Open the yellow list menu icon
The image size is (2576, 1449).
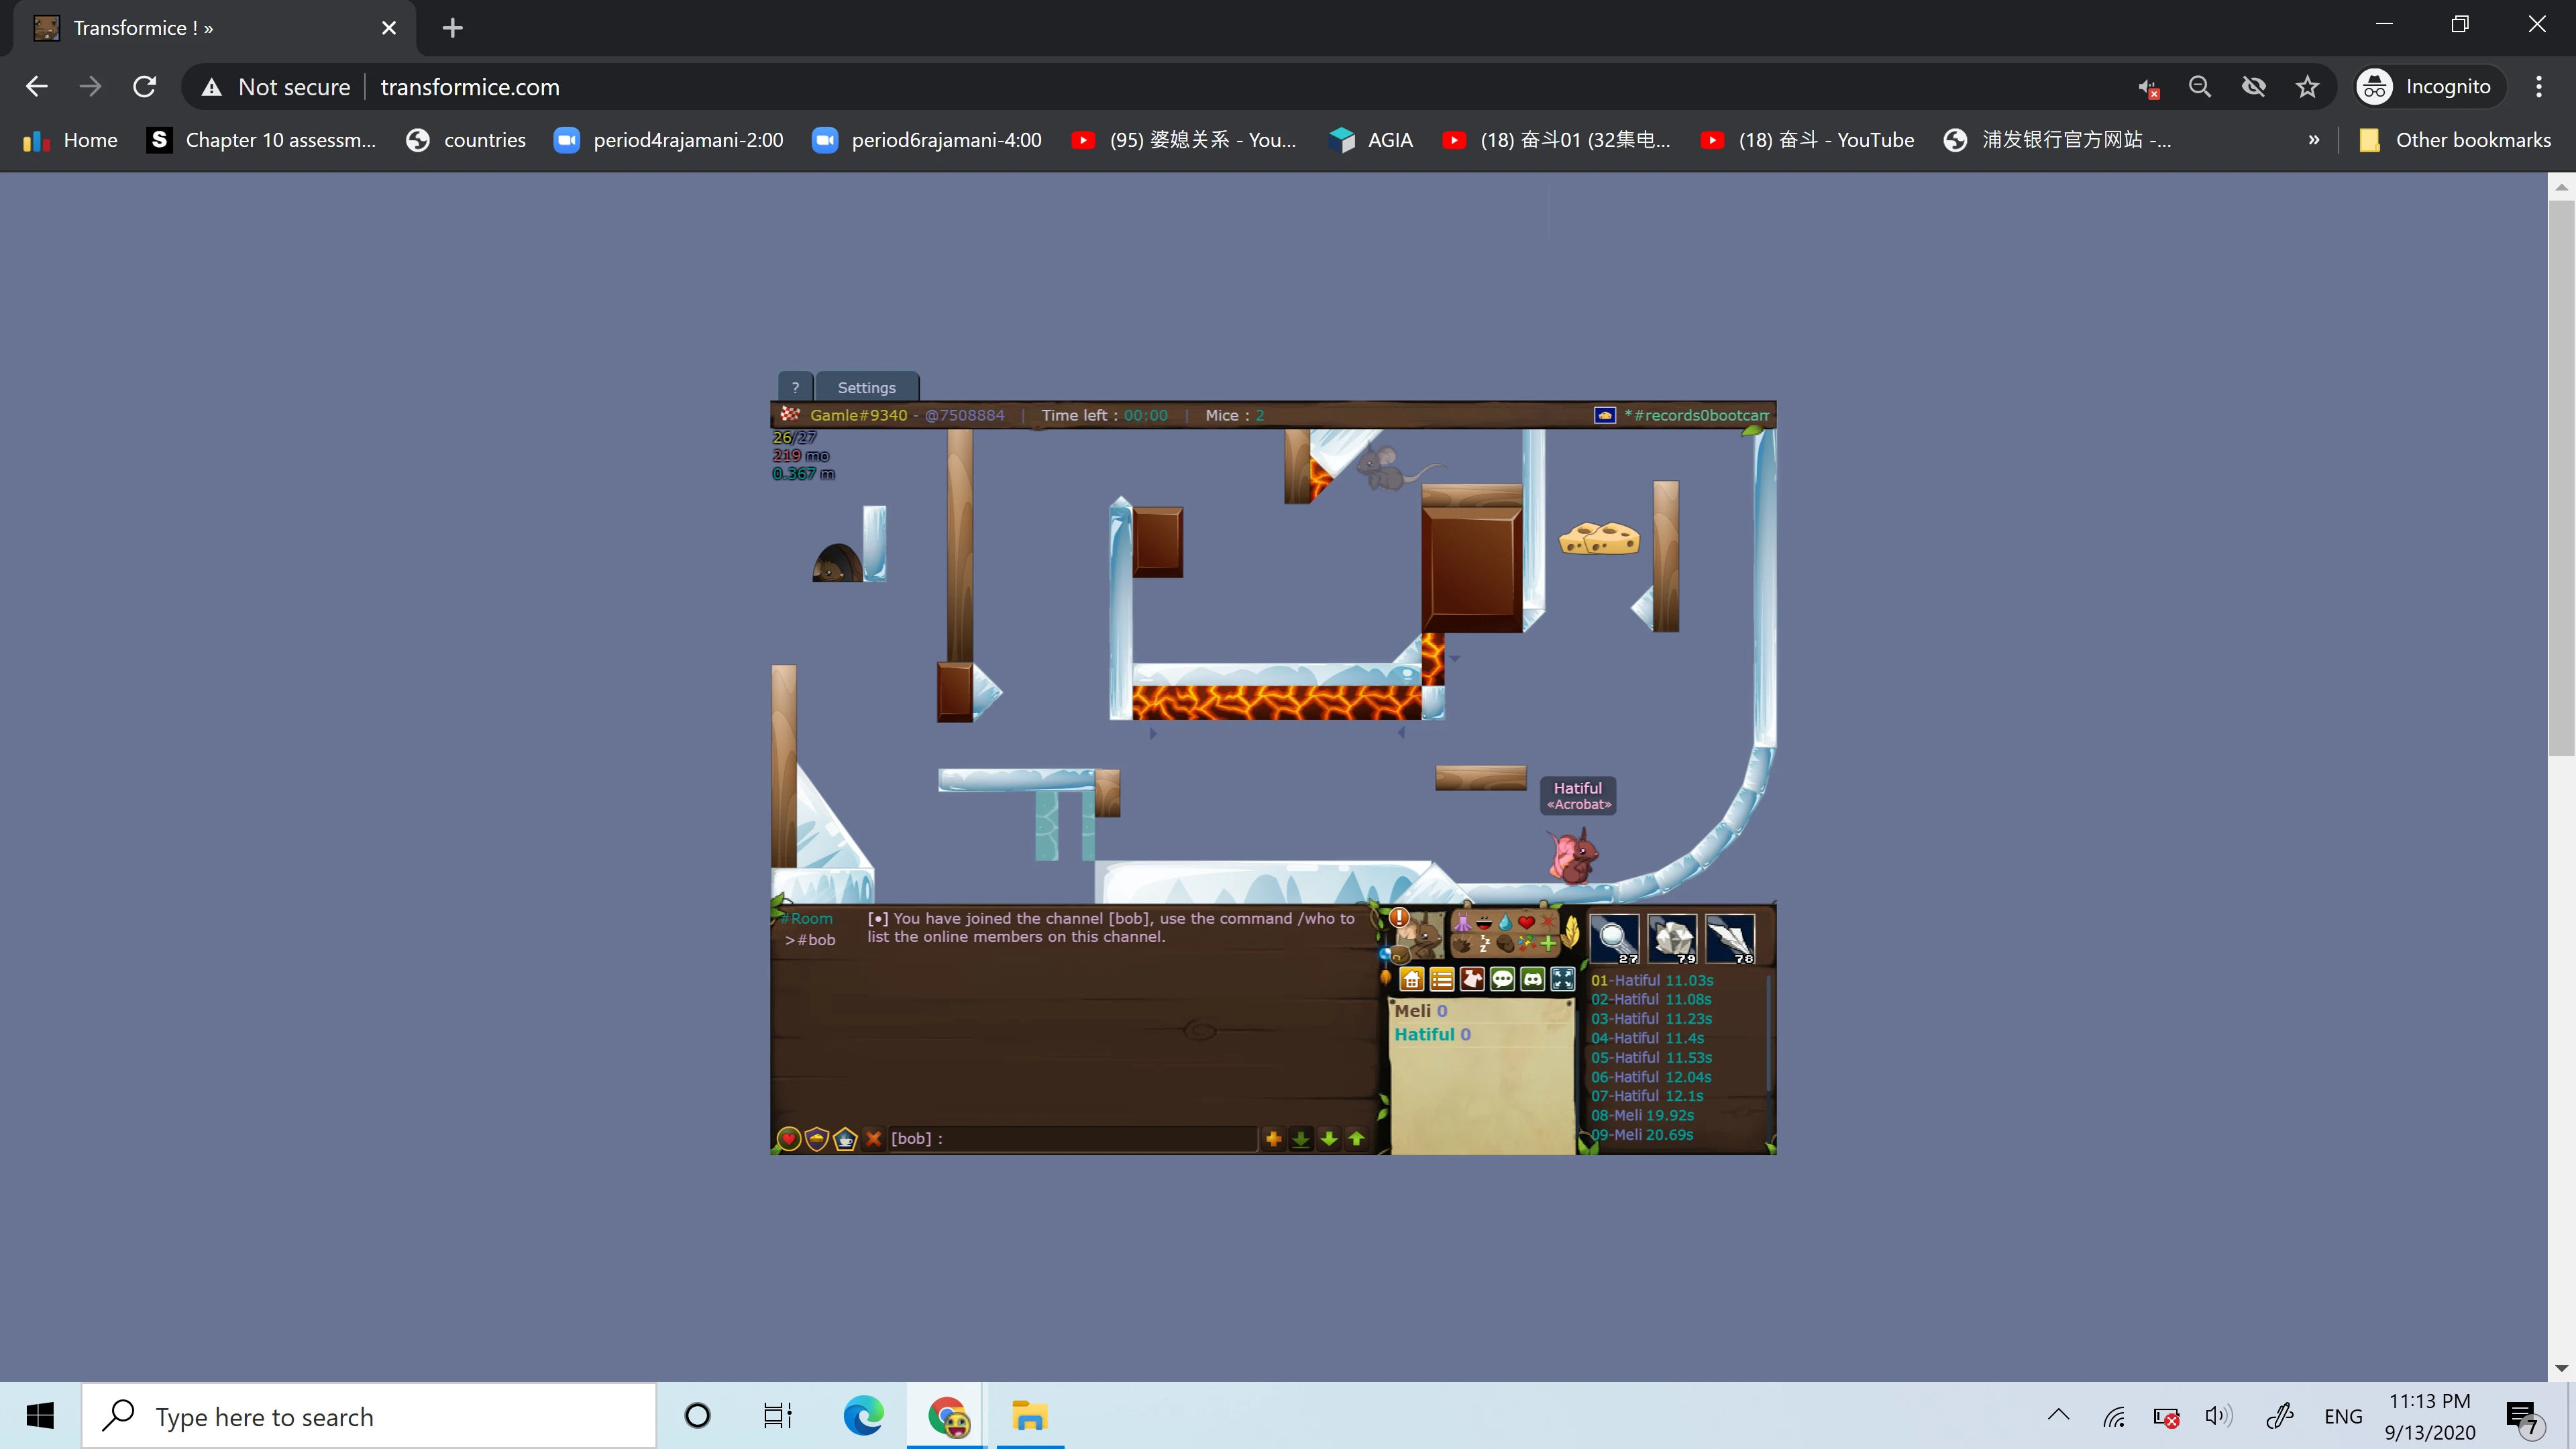[1442, 979]
